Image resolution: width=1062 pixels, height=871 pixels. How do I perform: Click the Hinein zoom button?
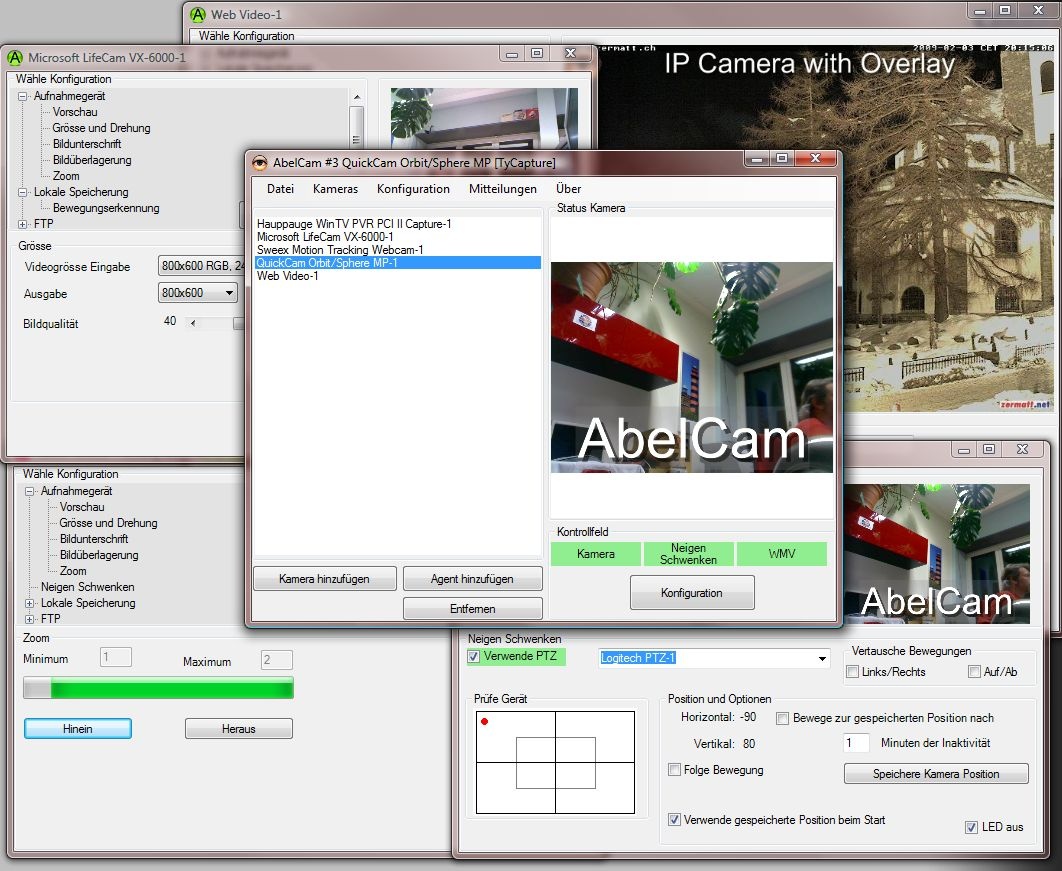[78, 729]
